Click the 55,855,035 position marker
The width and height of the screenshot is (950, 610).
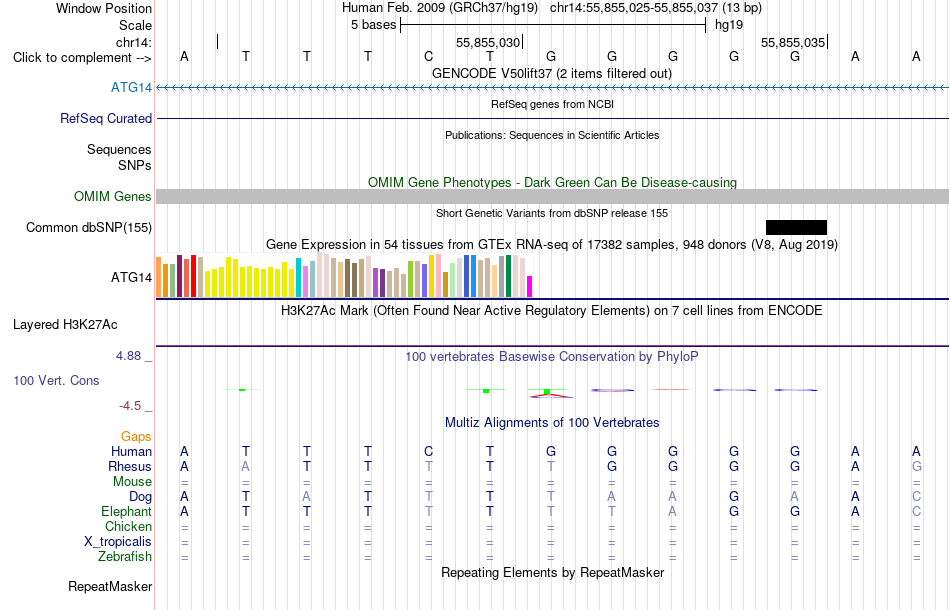[794, 42]
